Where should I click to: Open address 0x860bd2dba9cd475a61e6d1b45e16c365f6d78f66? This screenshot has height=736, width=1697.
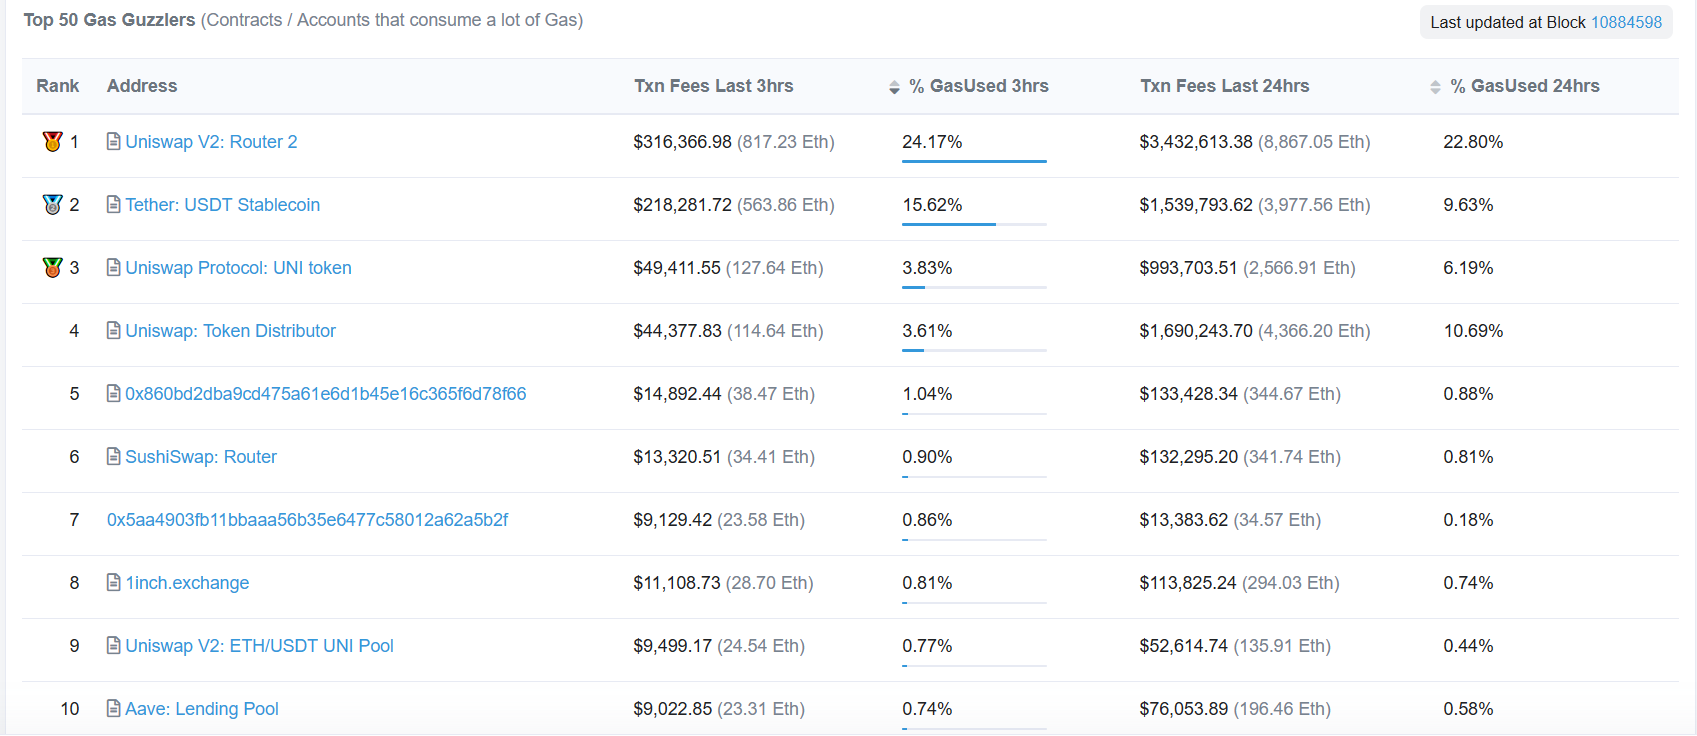coord(325,394)
